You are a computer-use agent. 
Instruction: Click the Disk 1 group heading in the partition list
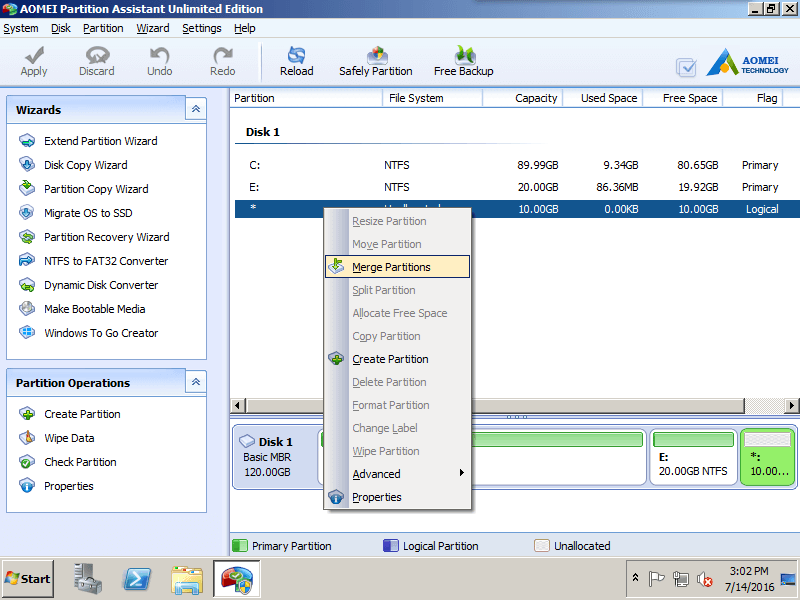click(x=263, y=132)
